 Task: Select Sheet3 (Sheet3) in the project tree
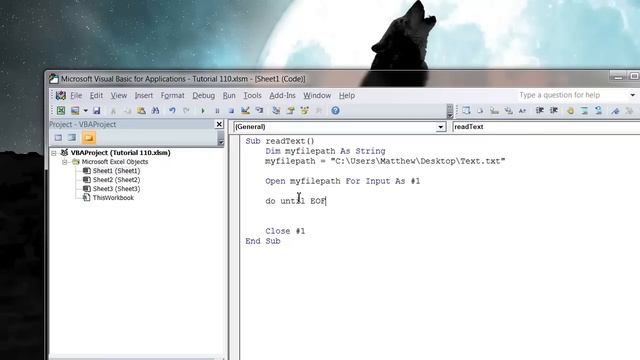(116, 189)
